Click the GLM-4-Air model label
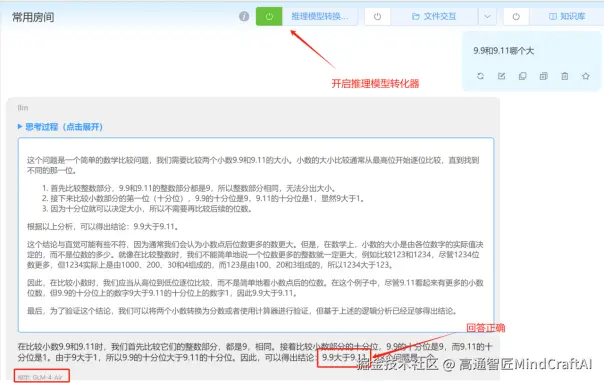Viewport: 604px width, 383px height. [x=40, y=377]
